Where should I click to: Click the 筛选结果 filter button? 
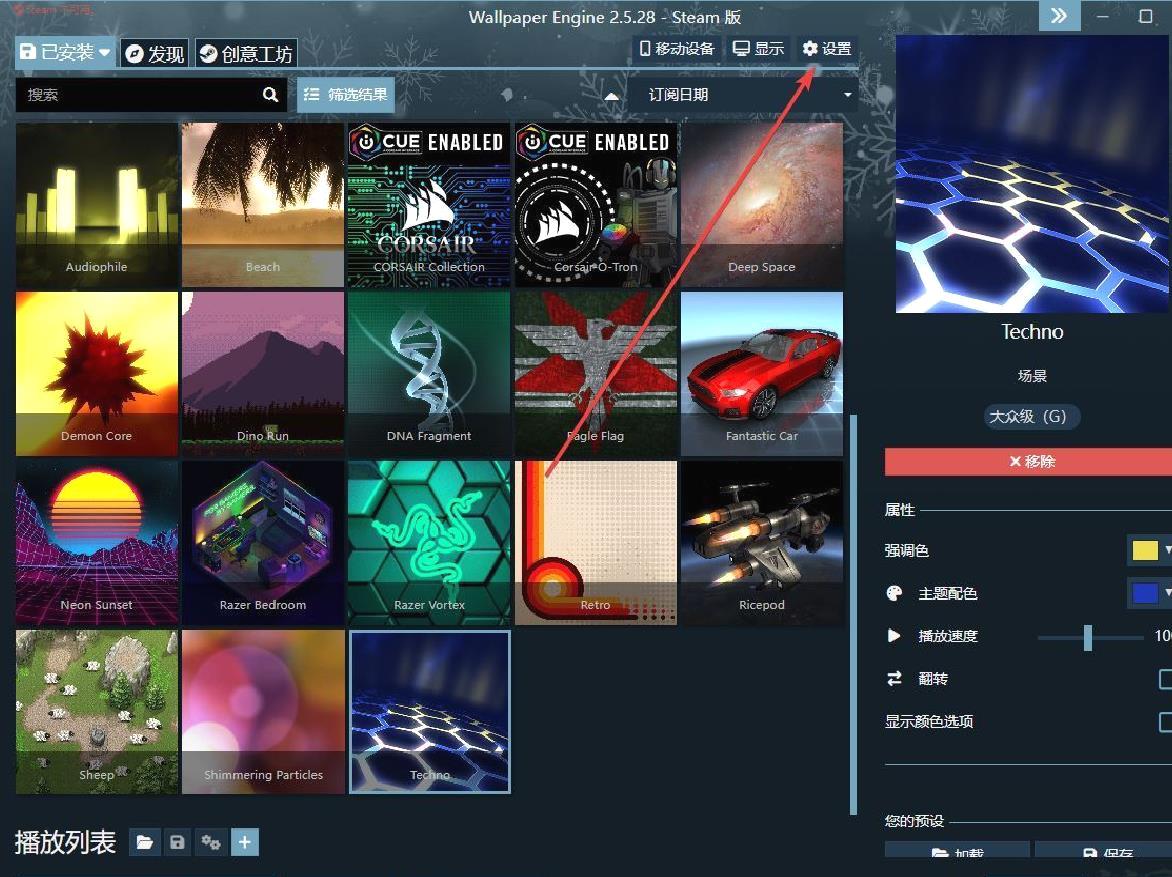(x=345, y=95)
